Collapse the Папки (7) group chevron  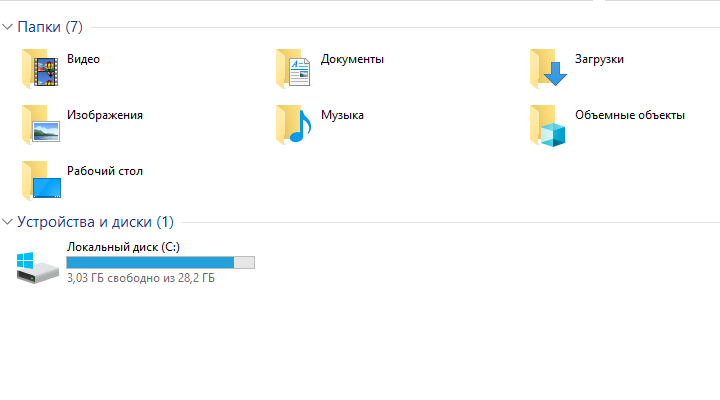coord(7,27)
